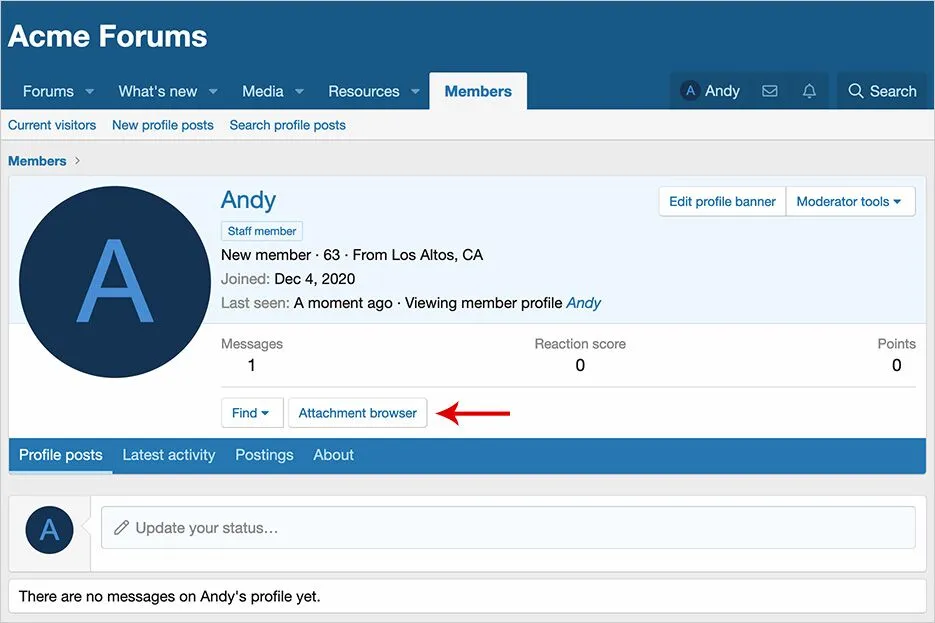
Task: Open the envelope inbox icon
Action: pos(769,91)
